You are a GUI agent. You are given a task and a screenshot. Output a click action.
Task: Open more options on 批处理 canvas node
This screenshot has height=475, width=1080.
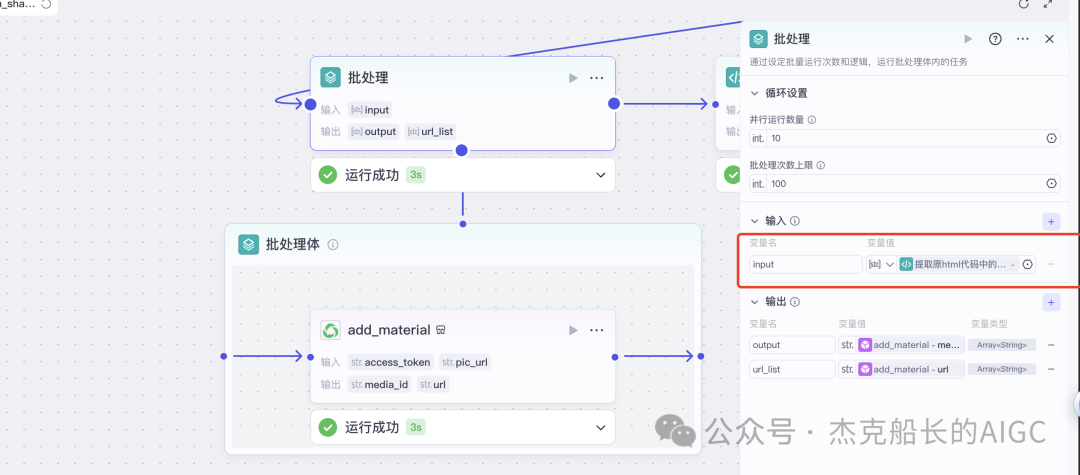[x=596, y=78]
